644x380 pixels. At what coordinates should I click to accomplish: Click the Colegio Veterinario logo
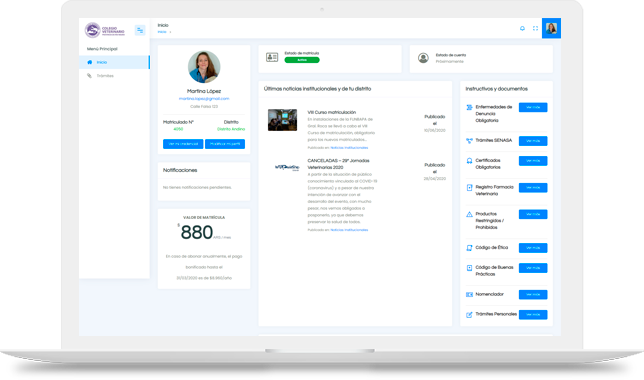pos(105,30)
